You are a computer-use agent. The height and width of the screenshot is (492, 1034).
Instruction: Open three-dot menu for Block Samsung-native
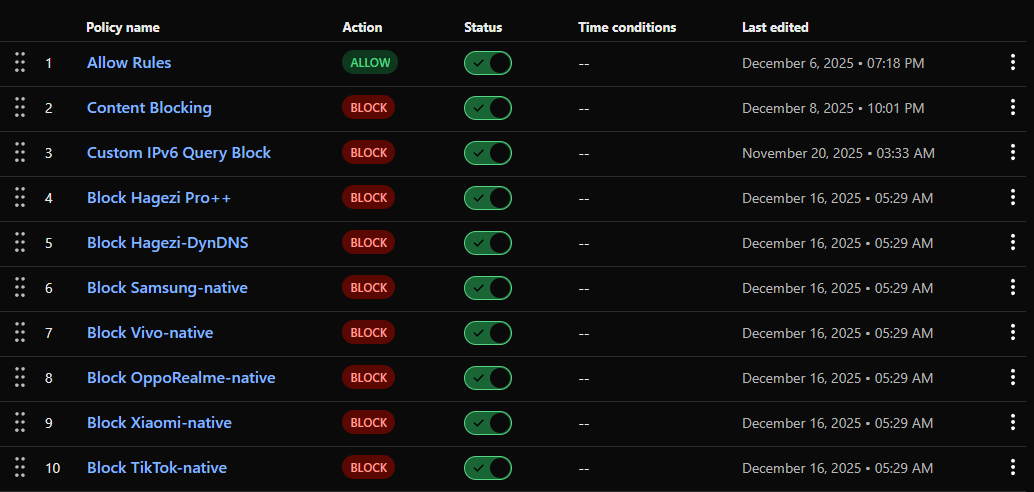coord(1013,288)
